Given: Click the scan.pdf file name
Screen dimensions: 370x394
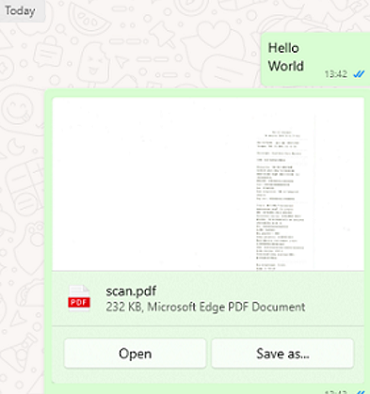Looking at the screenshot, I should pyautogui.click(x=131, y=291).
